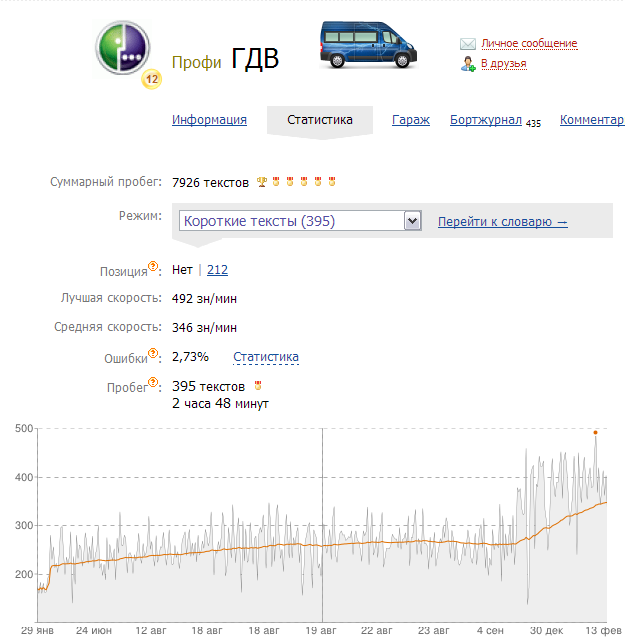Click the medal next to 395 текстов

pyautogui.click(x=258, y=385)
